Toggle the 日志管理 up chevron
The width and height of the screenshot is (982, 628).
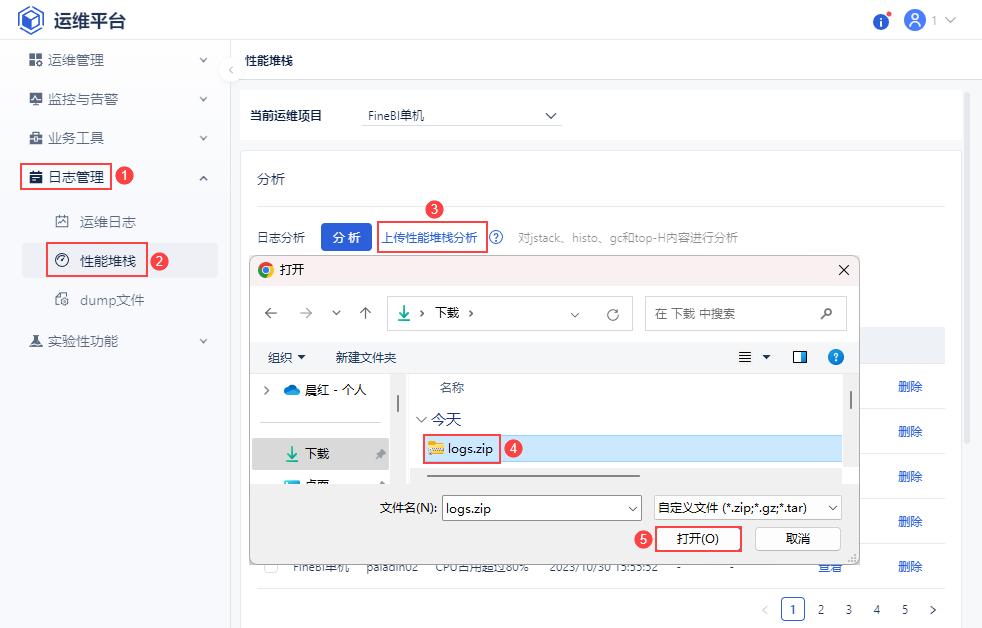tap(204, 178)
